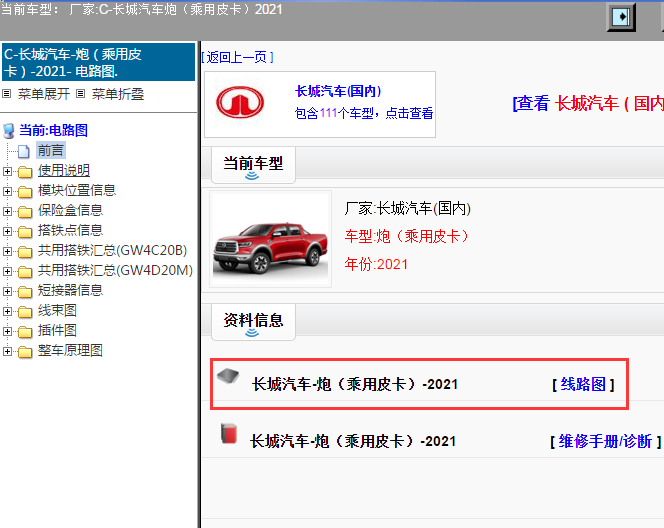
Task: Open the 维修手册/诊断 link
Action: click(x=605, y=441)
